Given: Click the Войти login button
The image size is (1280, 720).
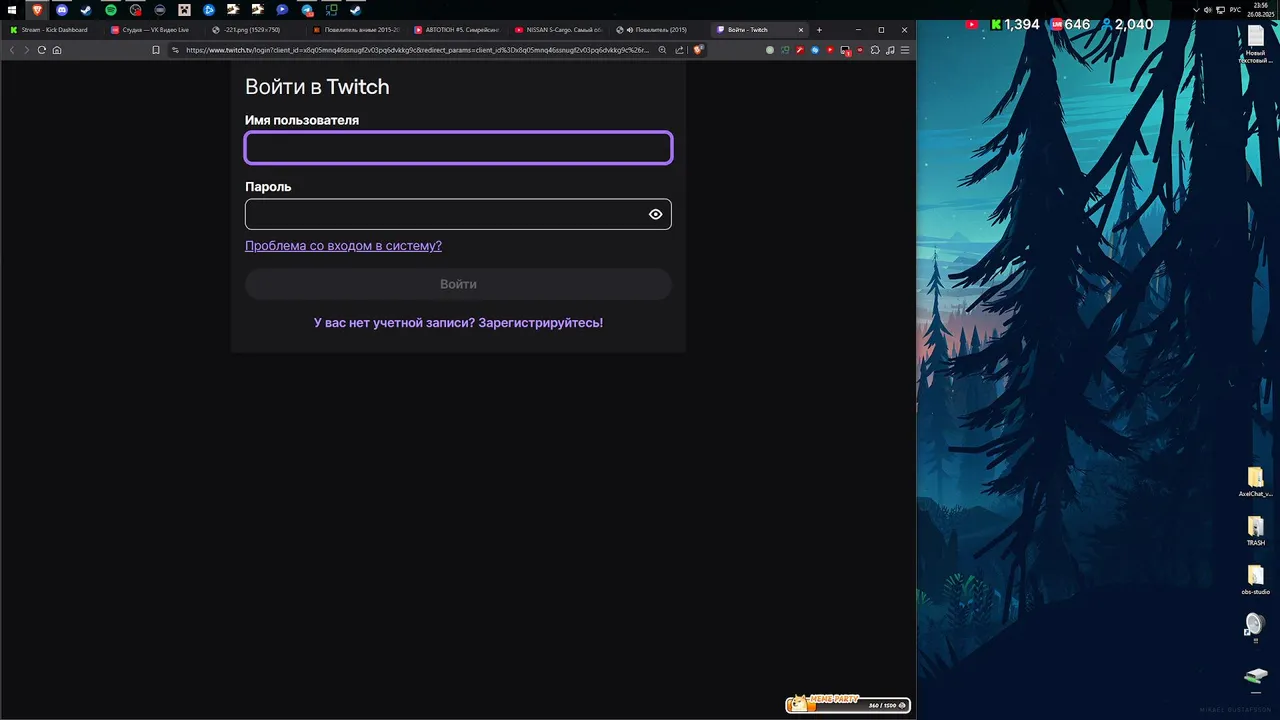Looking at the screenshot, I should [x=458, y=284].
